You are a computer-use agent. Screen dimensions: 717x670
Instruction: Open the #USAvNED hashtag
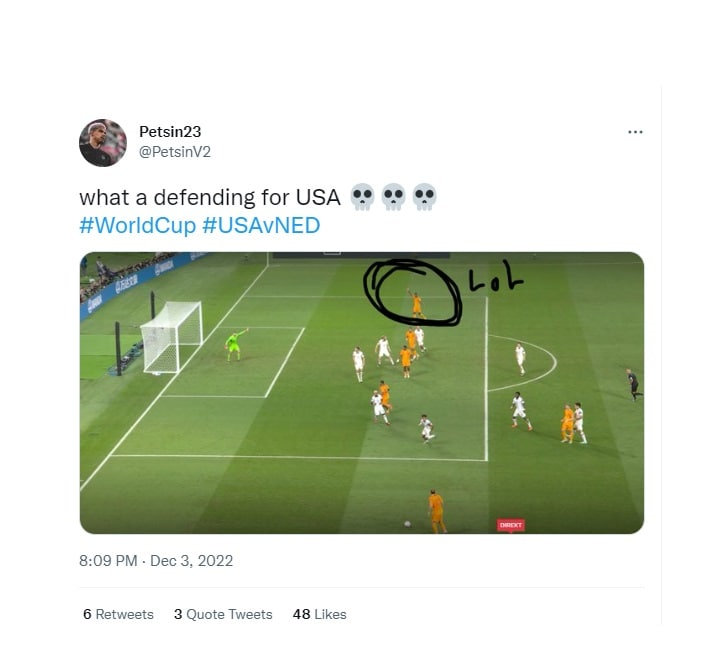coord(261,225)
